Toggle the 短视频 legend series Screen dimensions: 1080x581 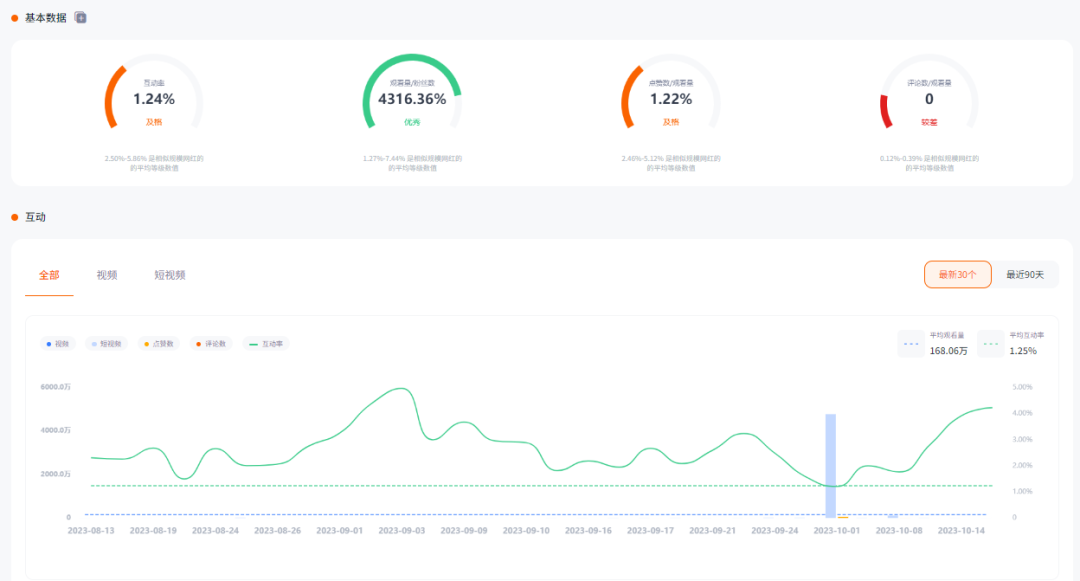tap(106, 344)
